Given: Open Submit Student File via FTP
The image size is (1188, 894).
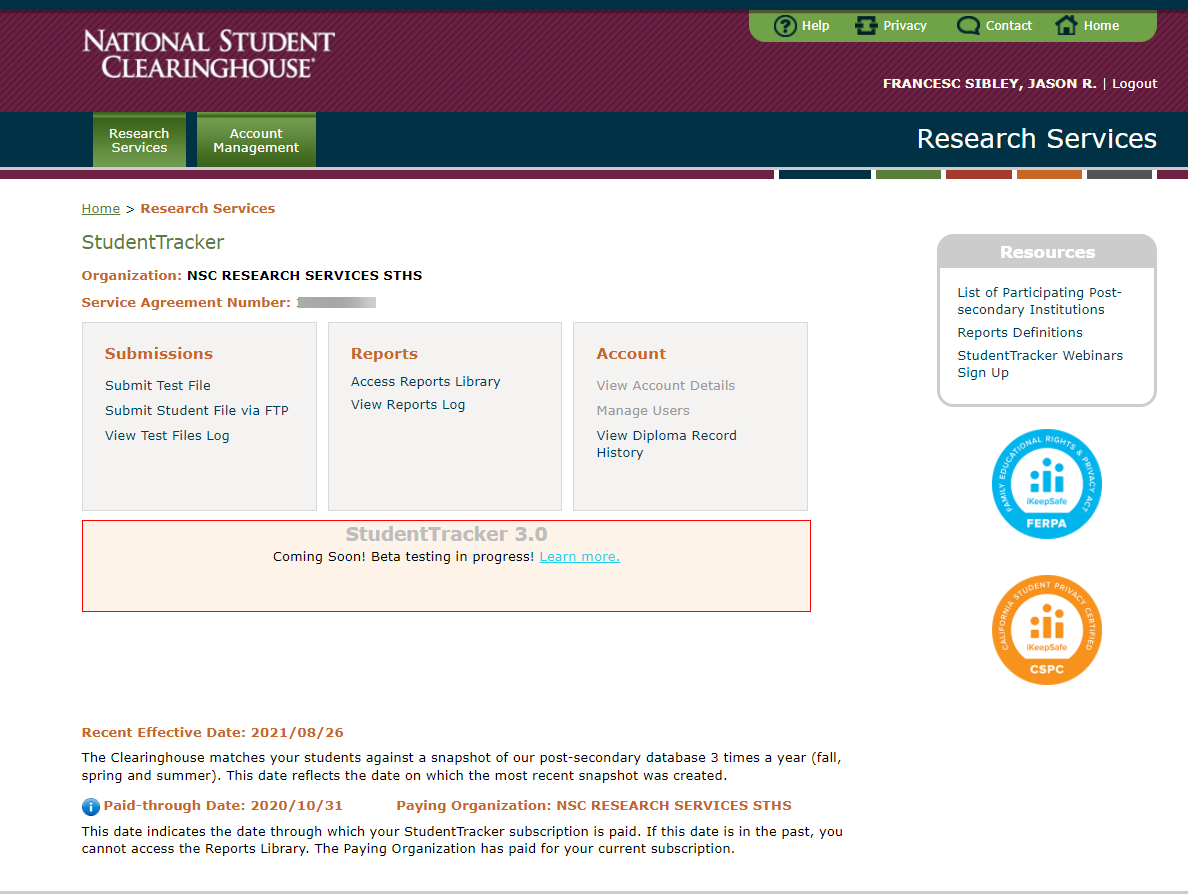Looking at the screenshot, I should 196,411.
